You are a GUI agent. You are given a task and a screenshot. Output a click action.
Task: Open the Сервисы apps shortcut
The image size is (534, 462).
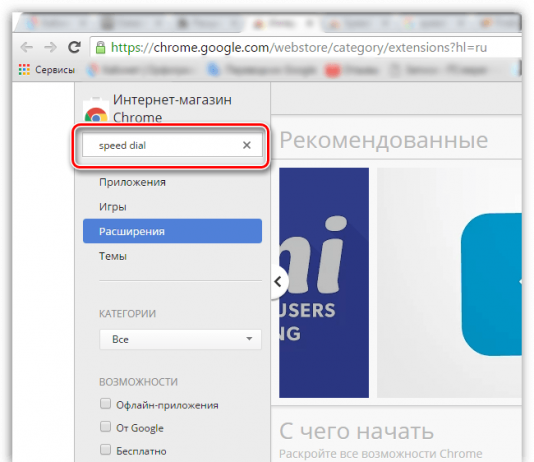tap(47, 69)
